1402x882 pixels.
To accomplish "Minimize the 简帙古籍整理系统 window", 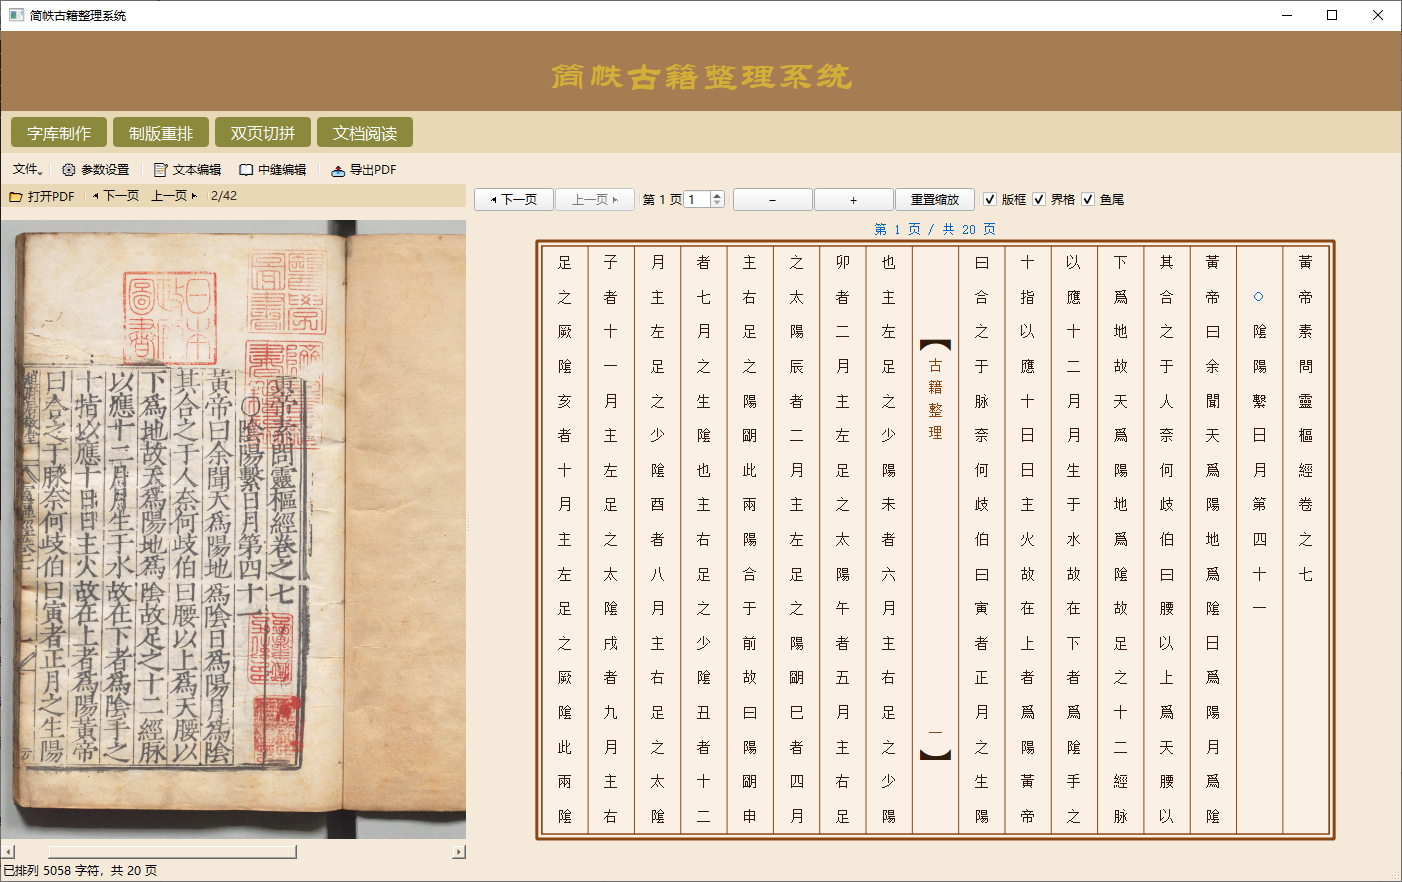I will click(1287, 15).
